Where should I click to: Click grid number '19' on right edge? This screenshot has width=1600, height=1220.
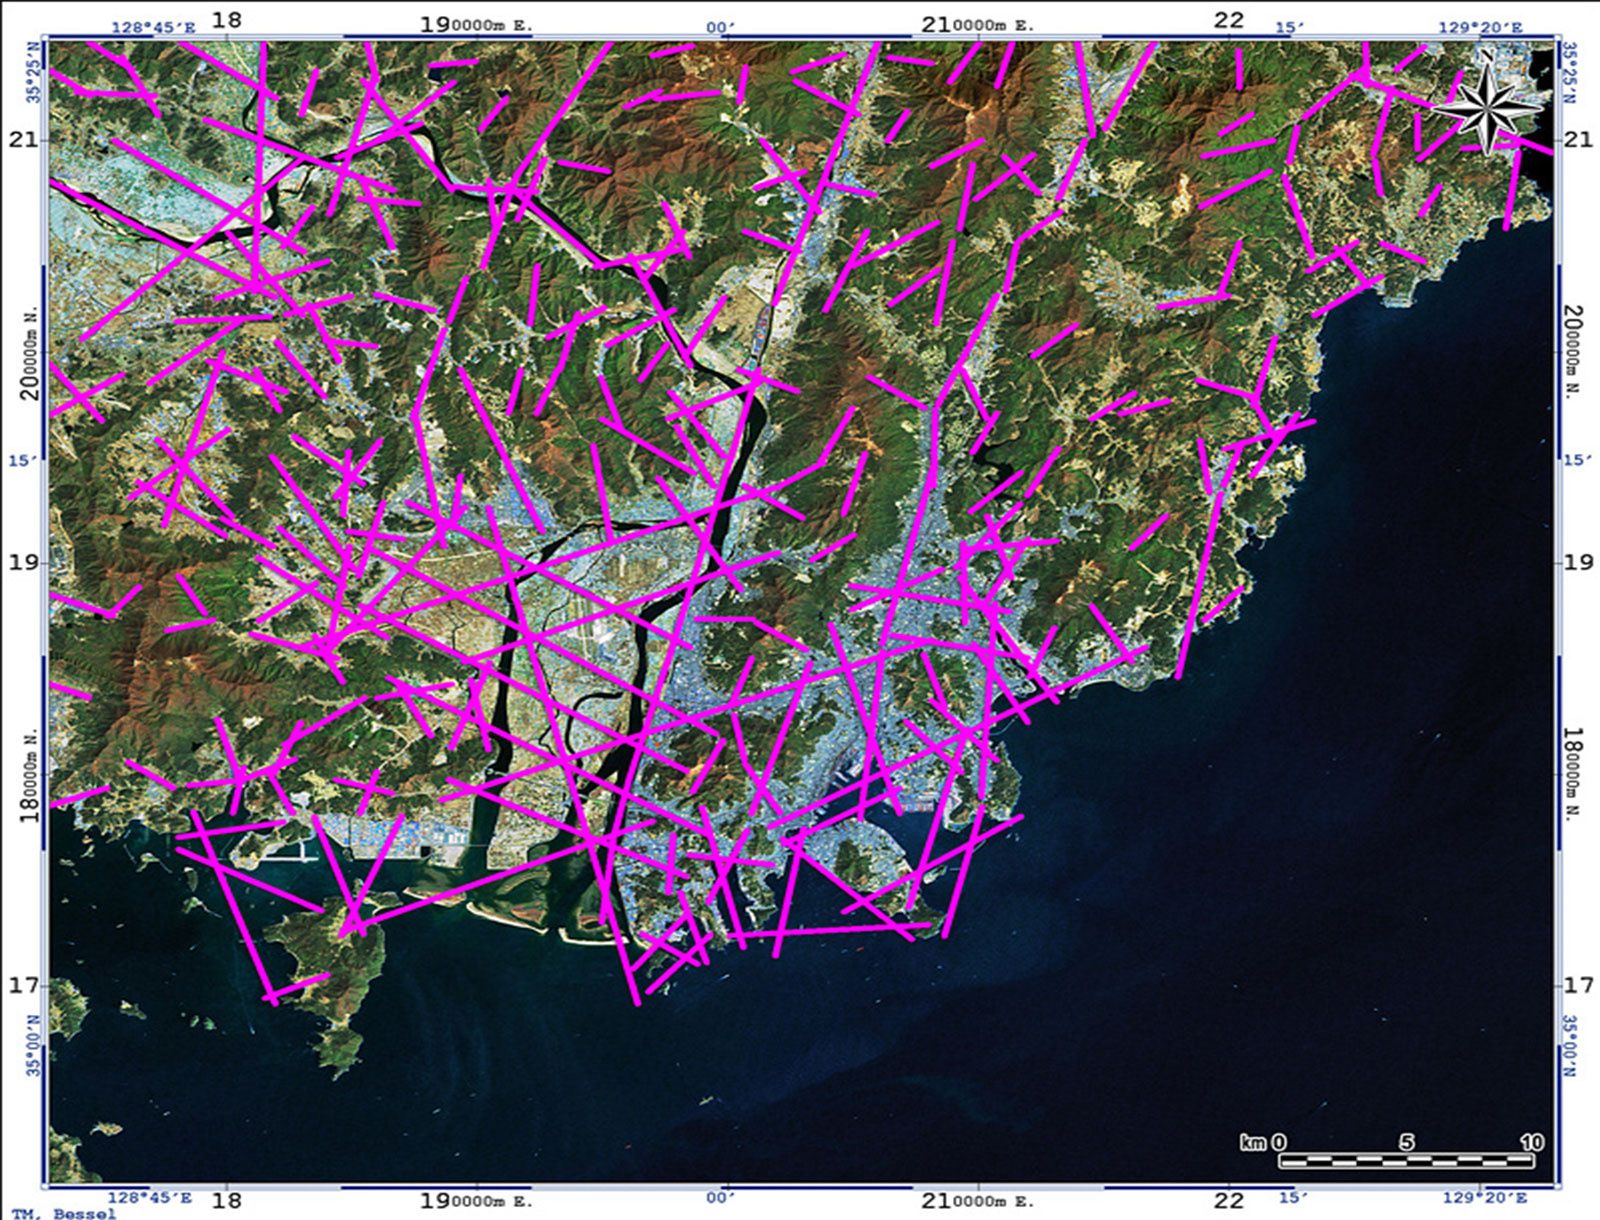pyautogui.click(x=1578, y=562)
